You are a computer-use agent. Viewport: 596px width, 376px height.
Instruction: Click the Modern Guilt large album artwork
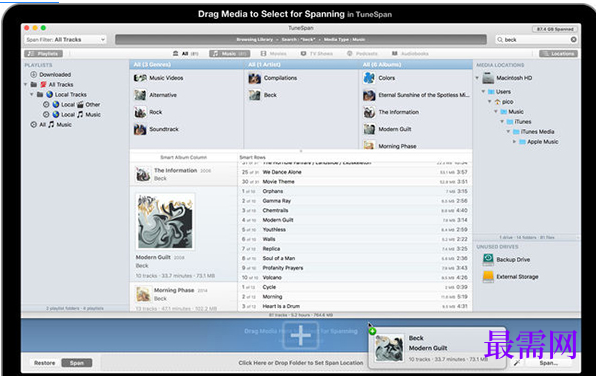(x=165, y=222)
